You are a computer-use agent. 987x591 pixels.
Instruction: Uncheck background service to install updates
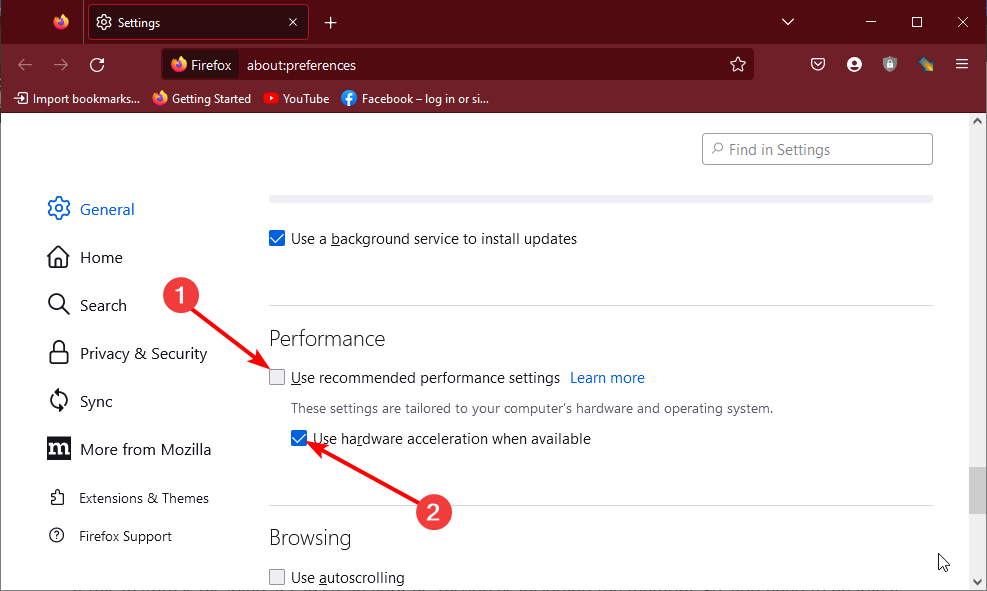pyautogui.click(x=277, y=238)
